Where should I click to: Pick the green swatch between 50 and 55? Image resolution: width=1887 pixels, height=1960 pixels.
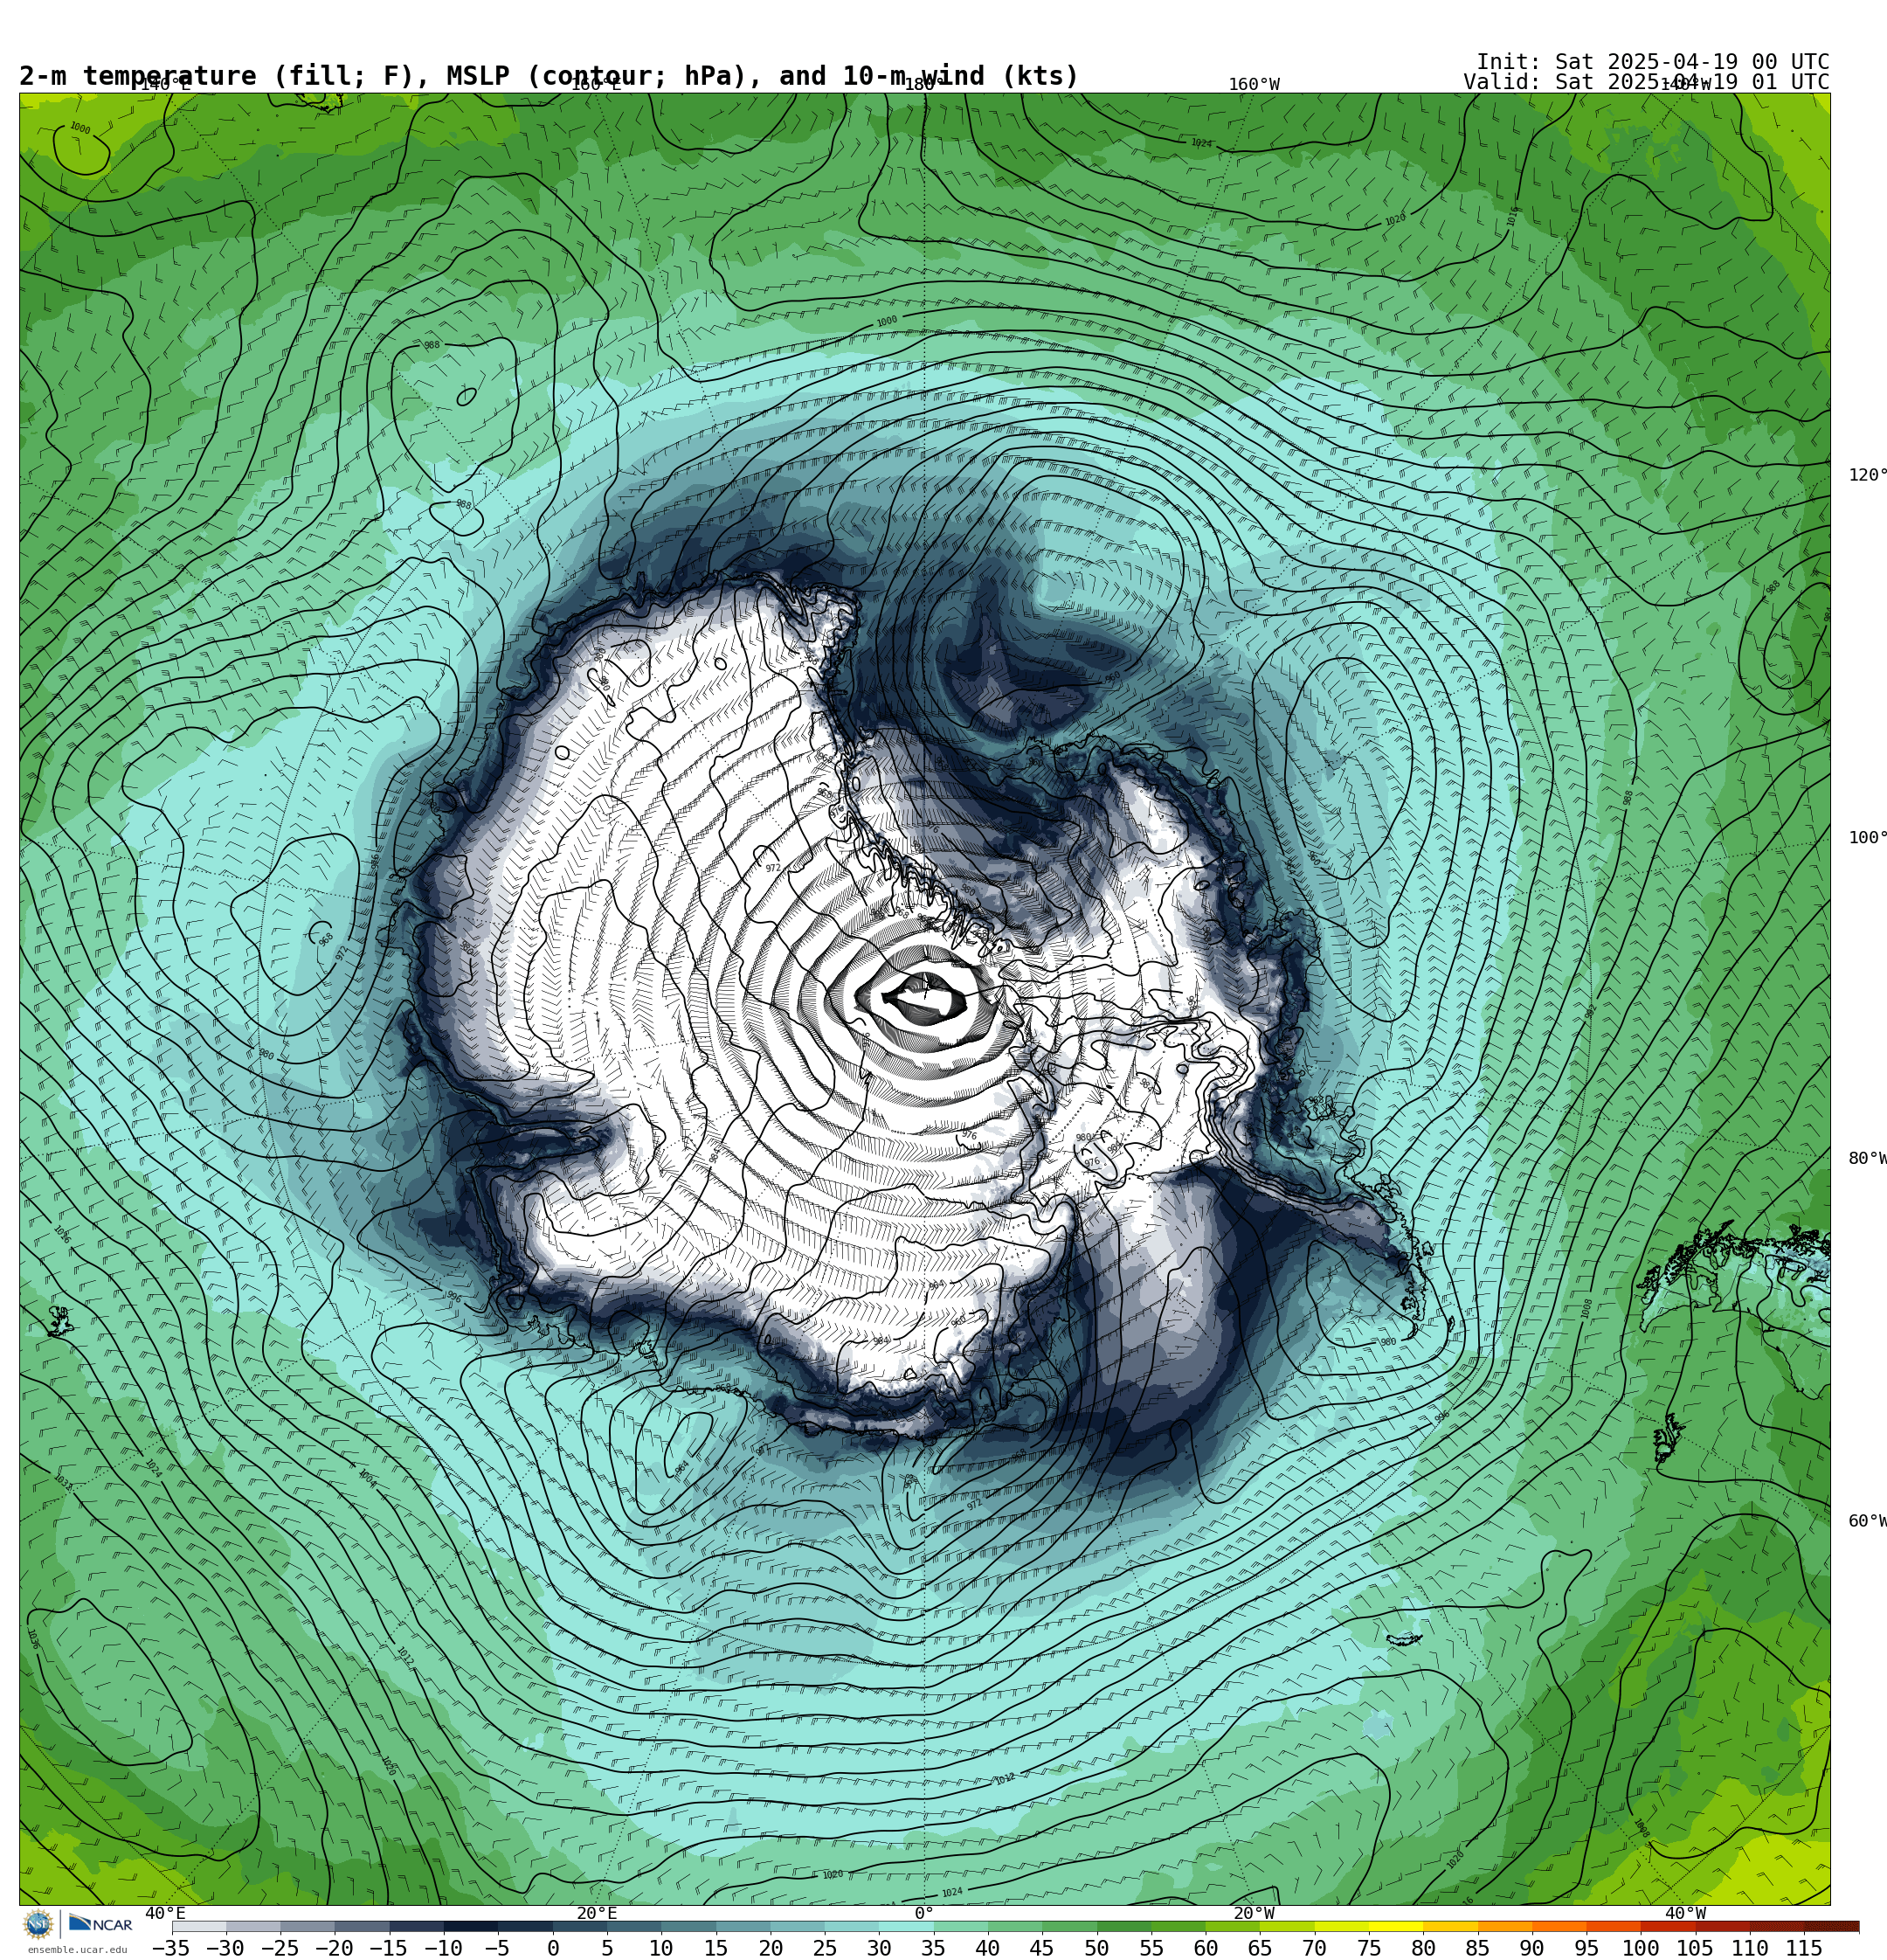[x=1123, y=1926]
